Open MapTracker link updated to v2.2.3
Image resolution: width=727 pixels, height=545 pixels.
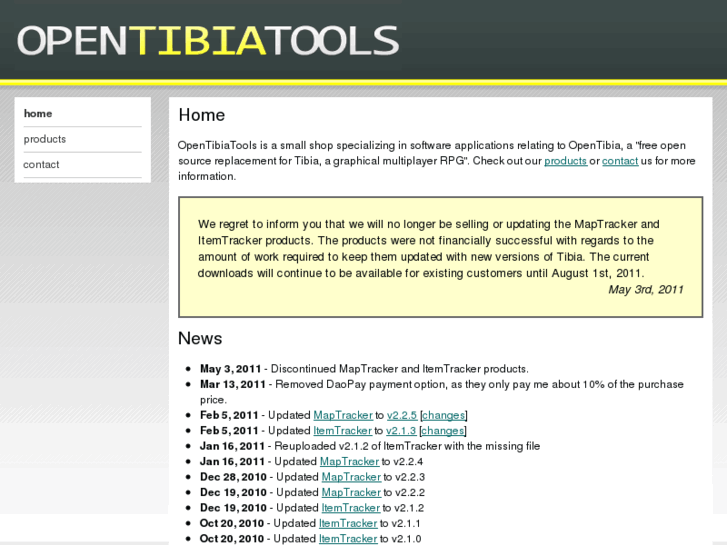click(351, 477)
